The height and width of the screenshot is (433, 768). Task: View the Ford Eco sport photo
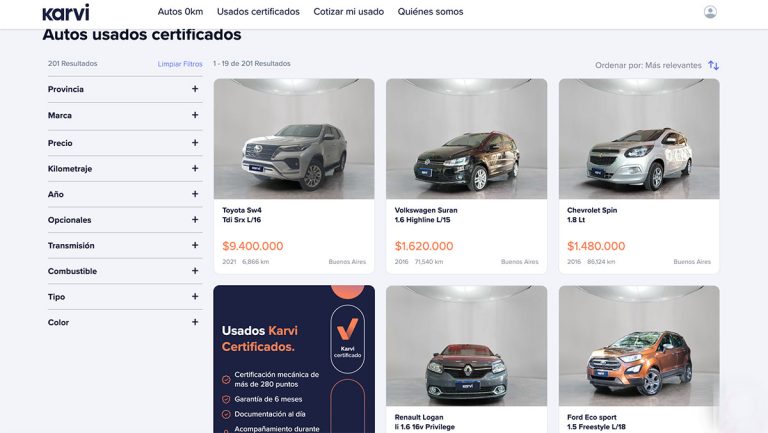pyautogui.click(x=639, y=346)
